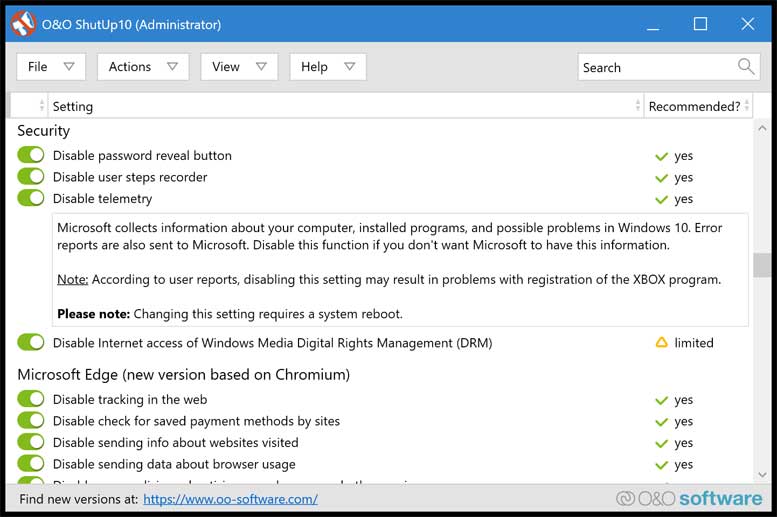Click the vertical scrollbar thumb

[762, 265]
